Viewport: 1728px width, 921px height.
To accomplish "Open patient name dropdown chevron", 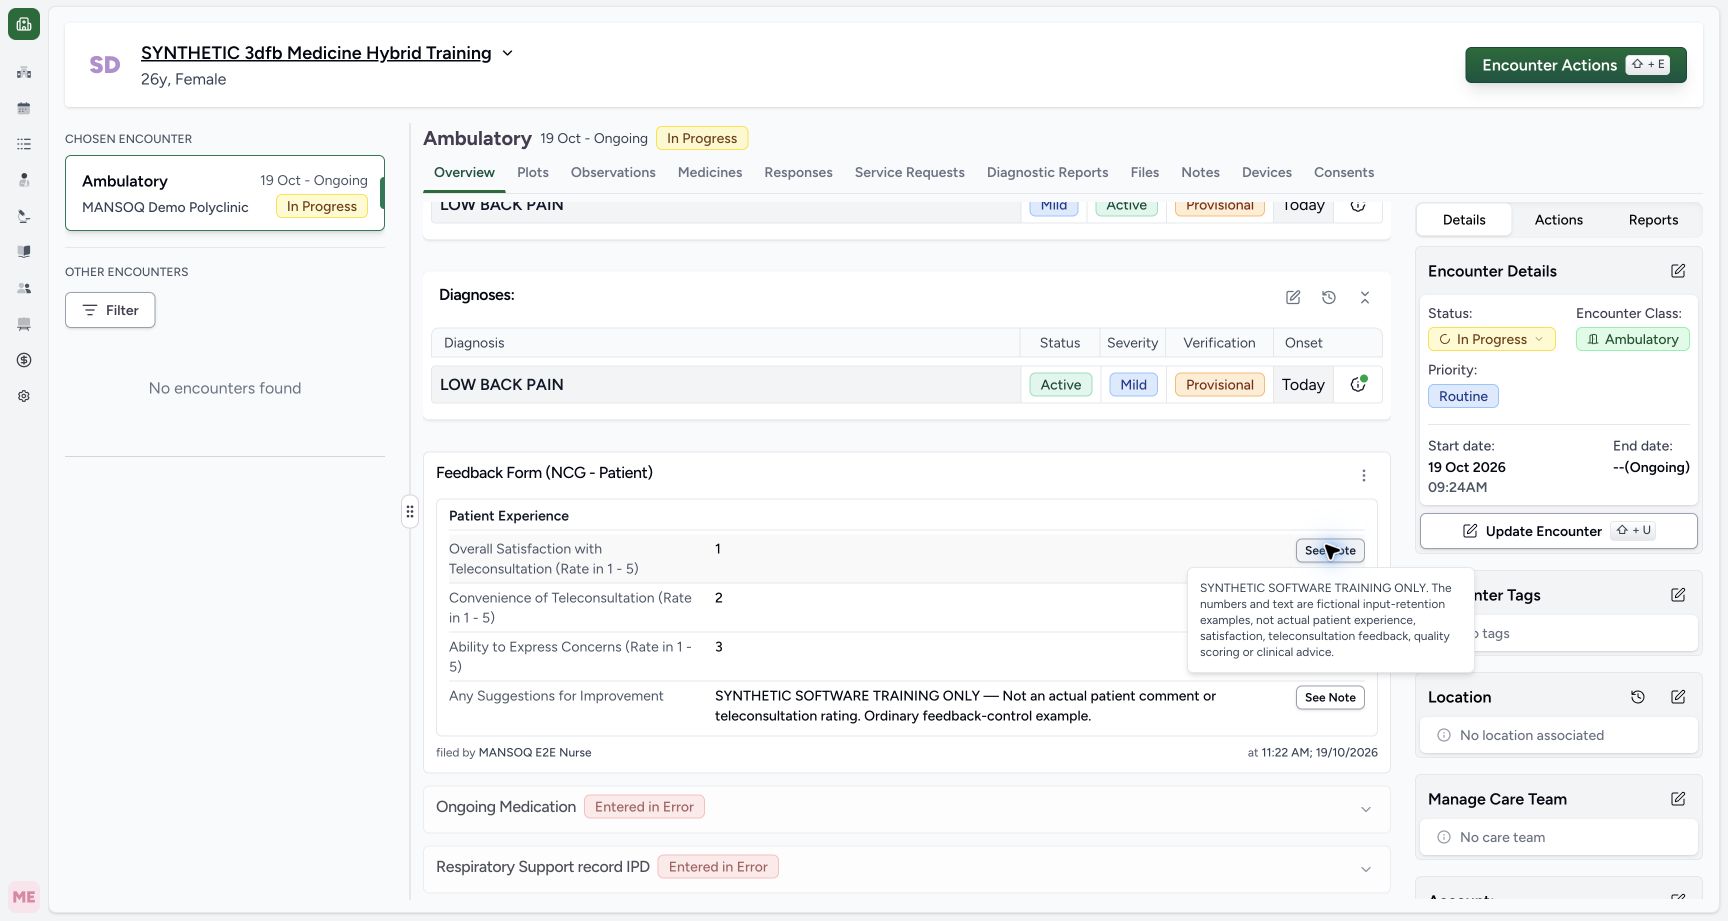I will coord(507,53).
